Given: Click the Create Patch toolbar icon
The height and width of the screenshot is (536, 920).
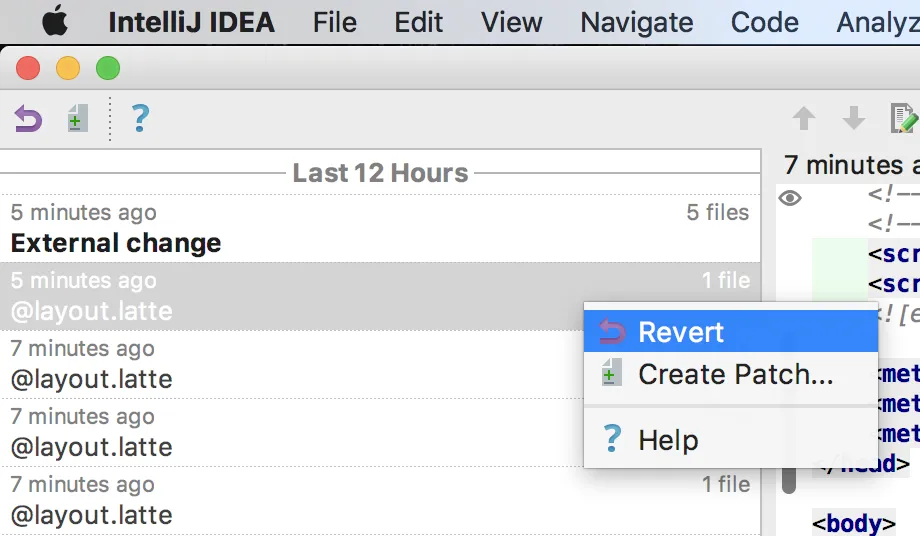Looking at the screenshot, I should coord(77,120).
